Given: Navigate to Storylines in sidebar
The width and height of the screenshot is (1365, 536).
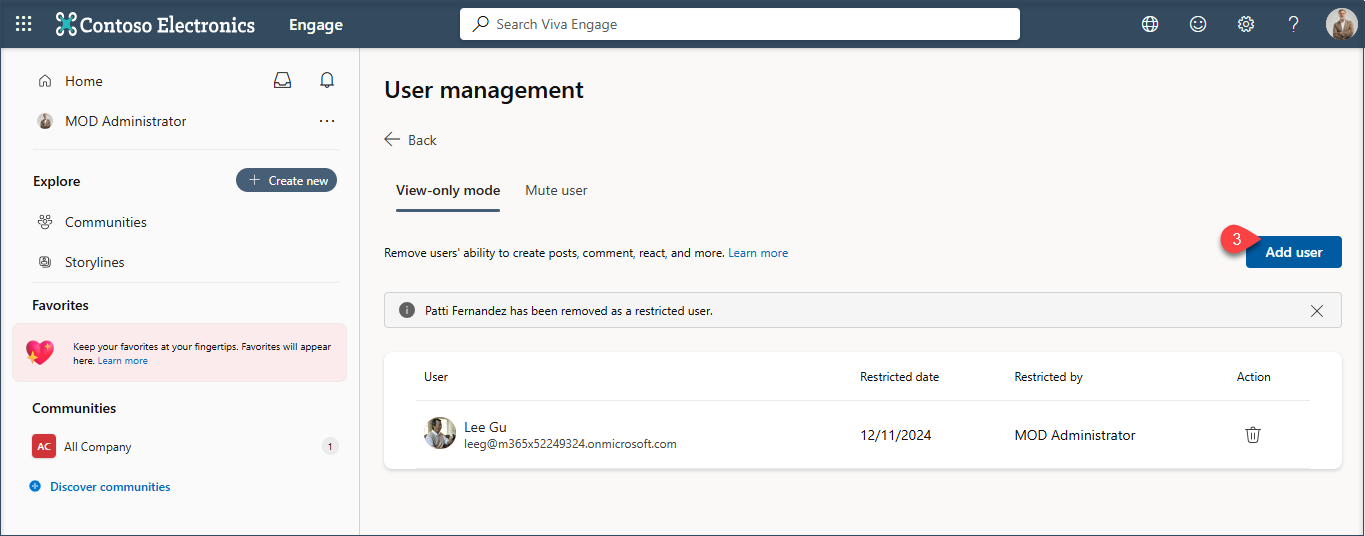Looking at the screenshot, I should (94, 262).
